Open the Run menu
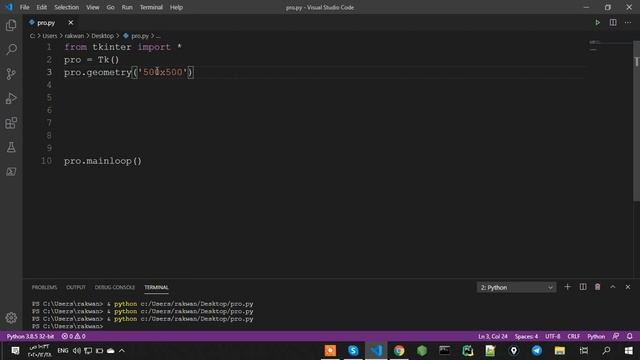The height and width of the screenshot is (360, 640). click(127, 7)
